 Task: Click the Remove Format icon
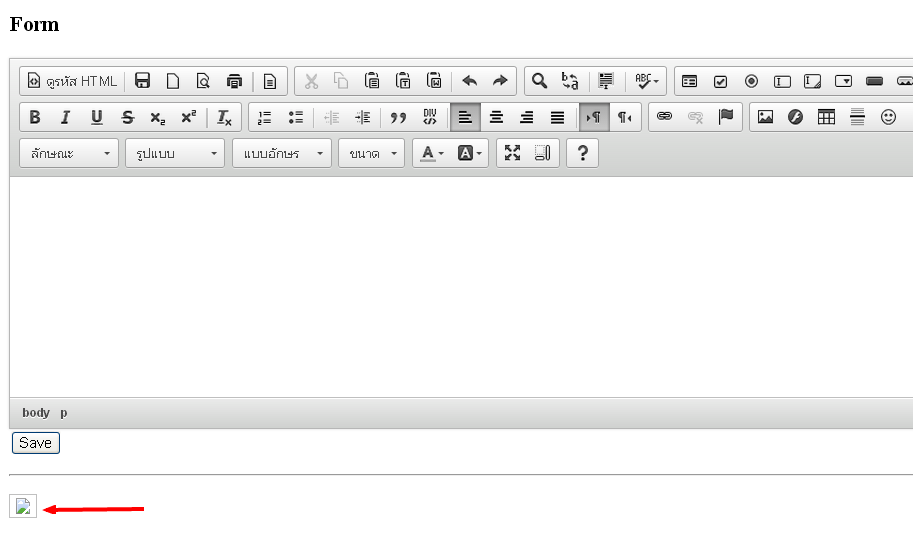point(224,117)
